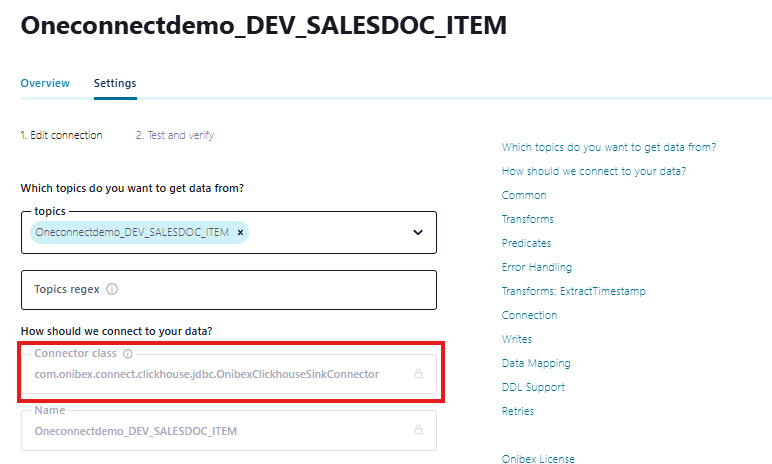Go to step 2 Test and verify

[175, 135]
